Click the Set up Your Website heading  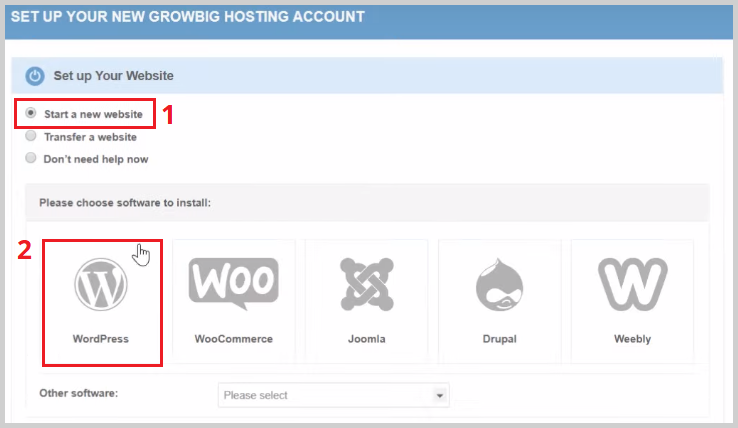(113, 76)
